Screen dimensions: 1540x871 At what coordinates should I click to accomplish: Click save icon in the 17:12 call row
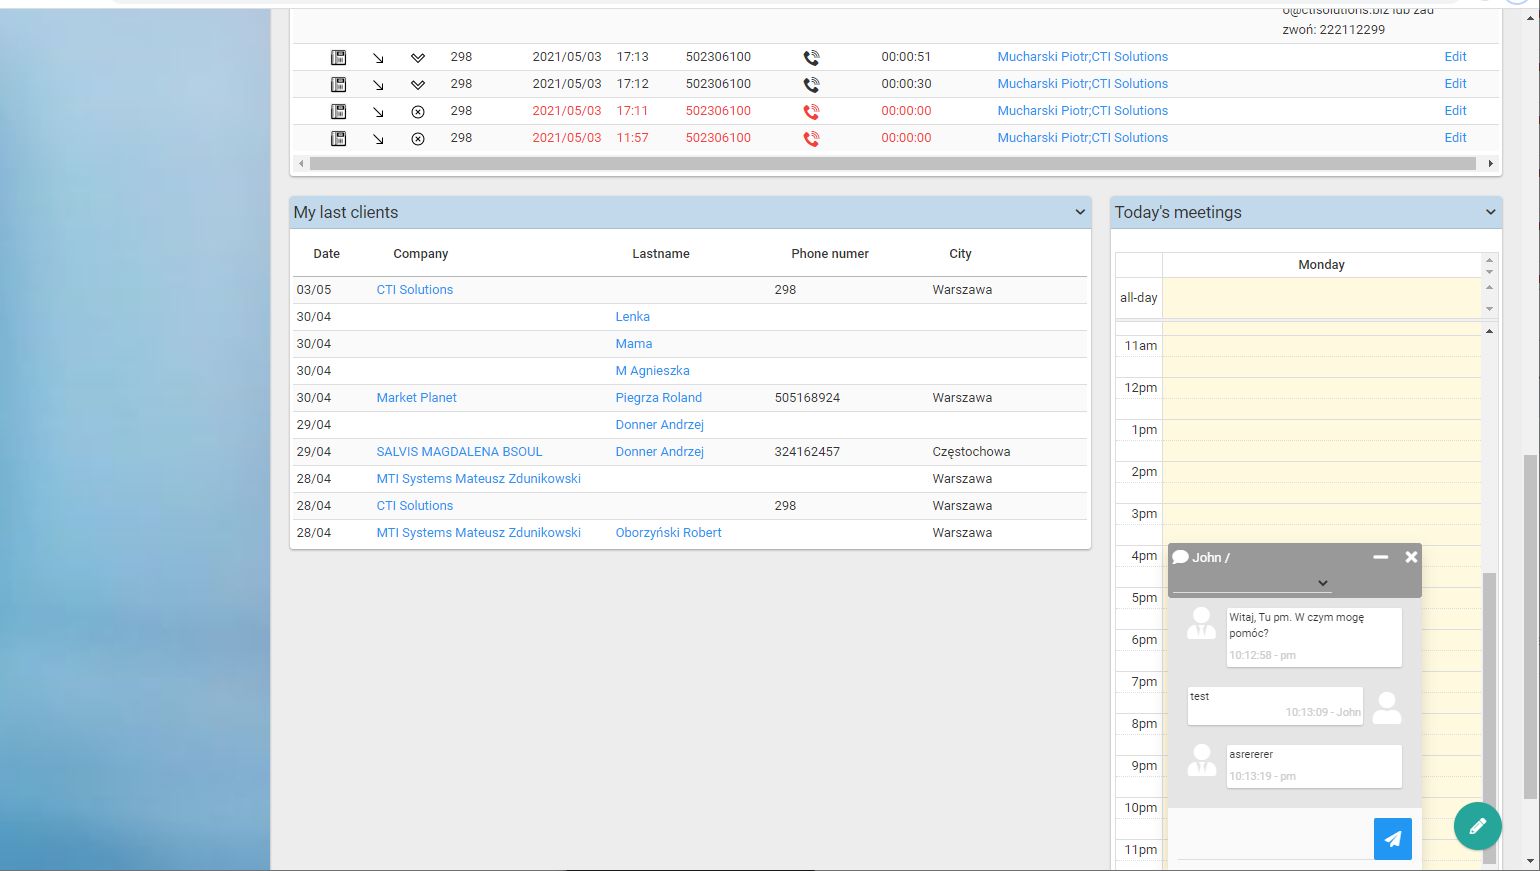click(x=339, y=84)
